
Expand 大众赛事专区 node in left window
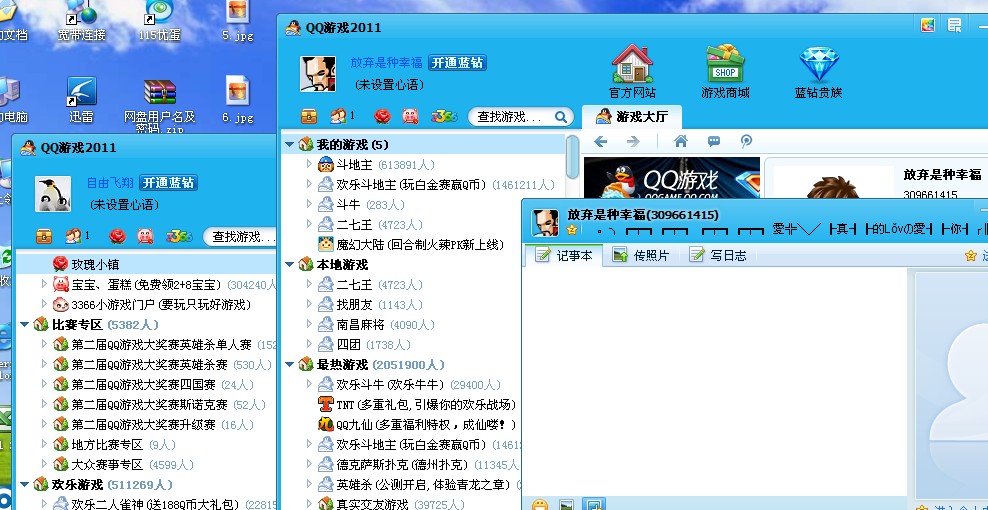point(44,465)
